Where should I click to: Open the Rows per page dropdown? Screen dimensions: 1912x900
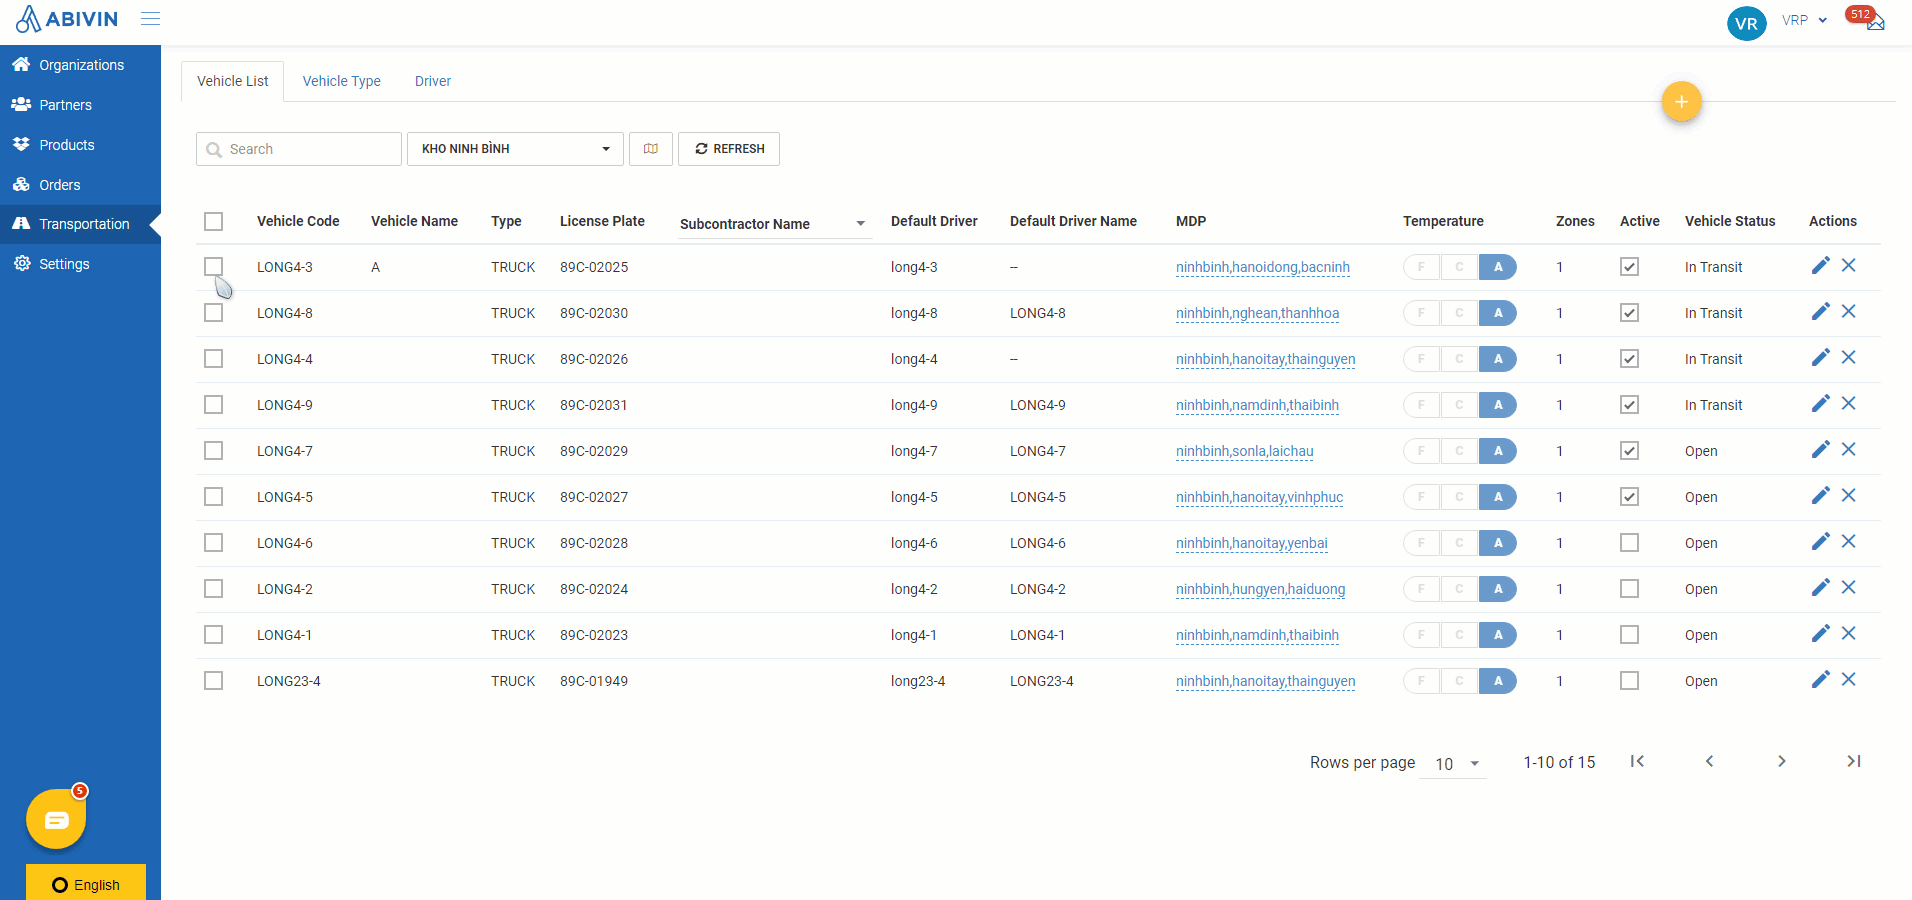1453,764
